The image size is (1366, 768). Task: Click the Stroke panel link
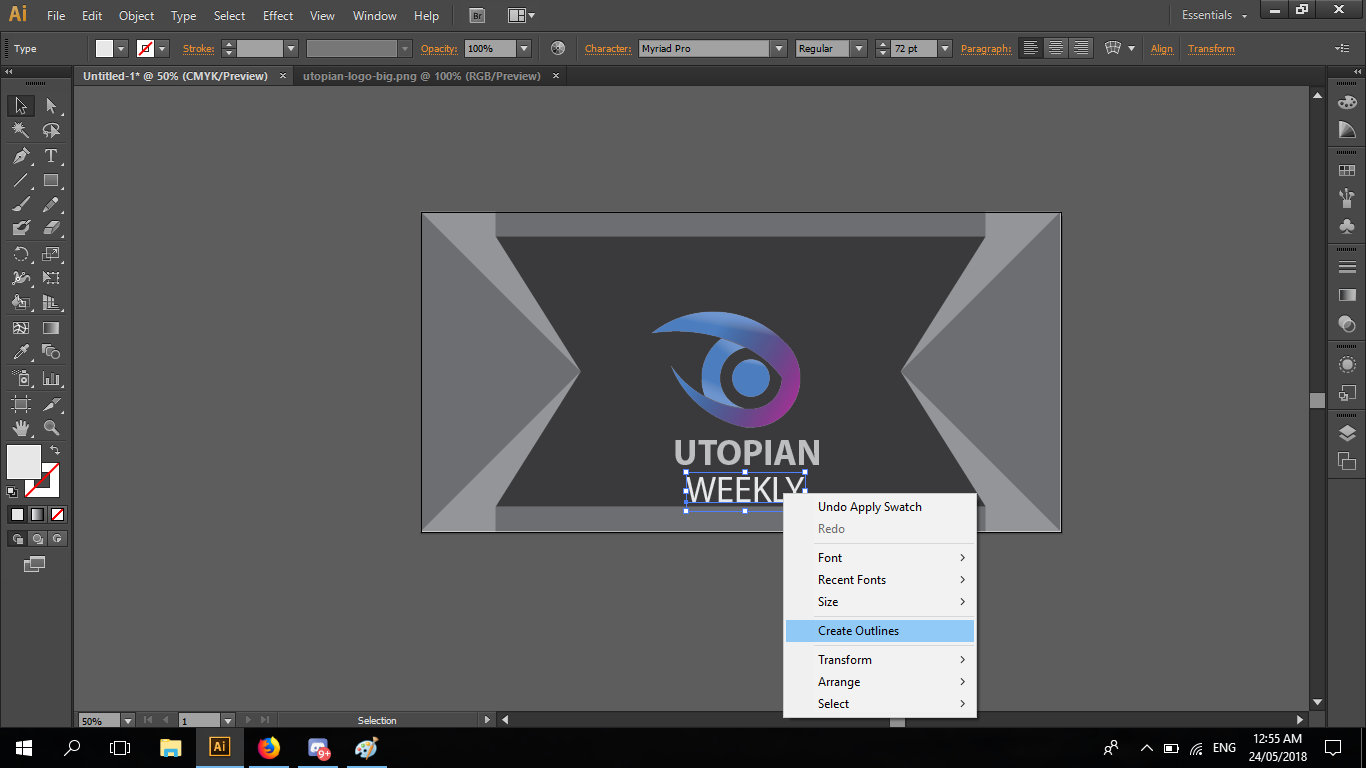point(198,48)
